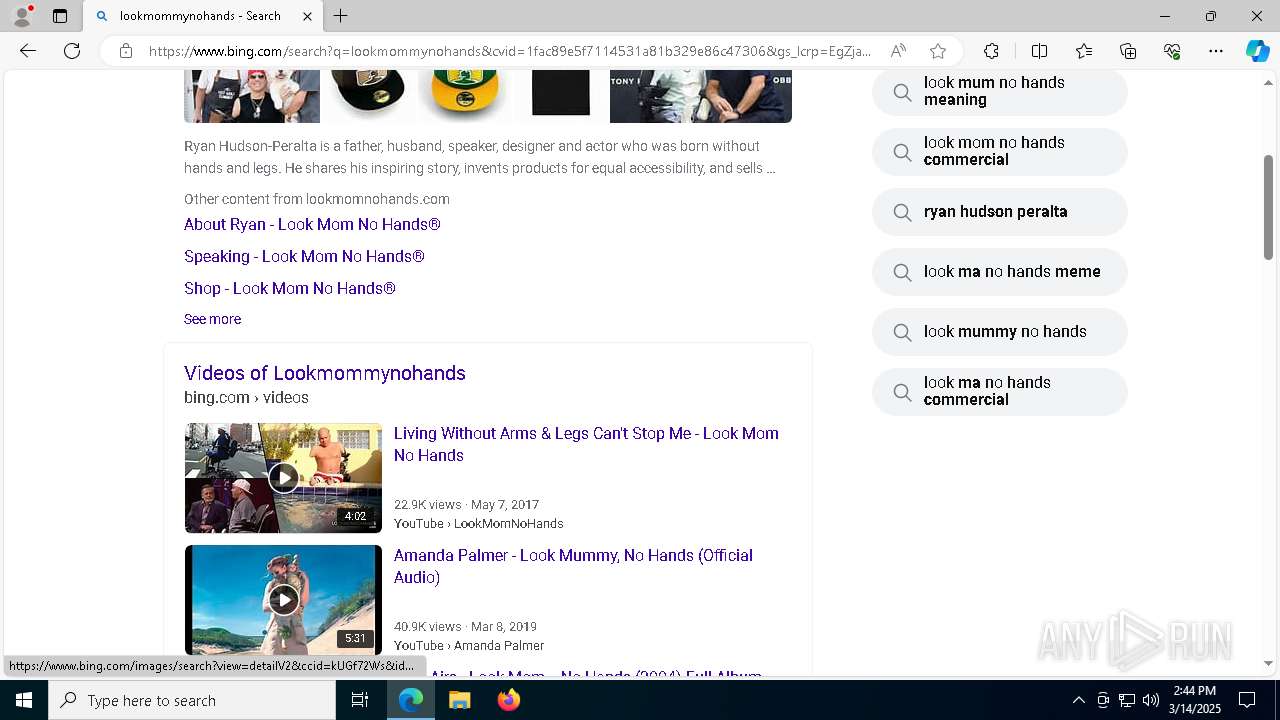View site information lock icon

pos(126,51)
